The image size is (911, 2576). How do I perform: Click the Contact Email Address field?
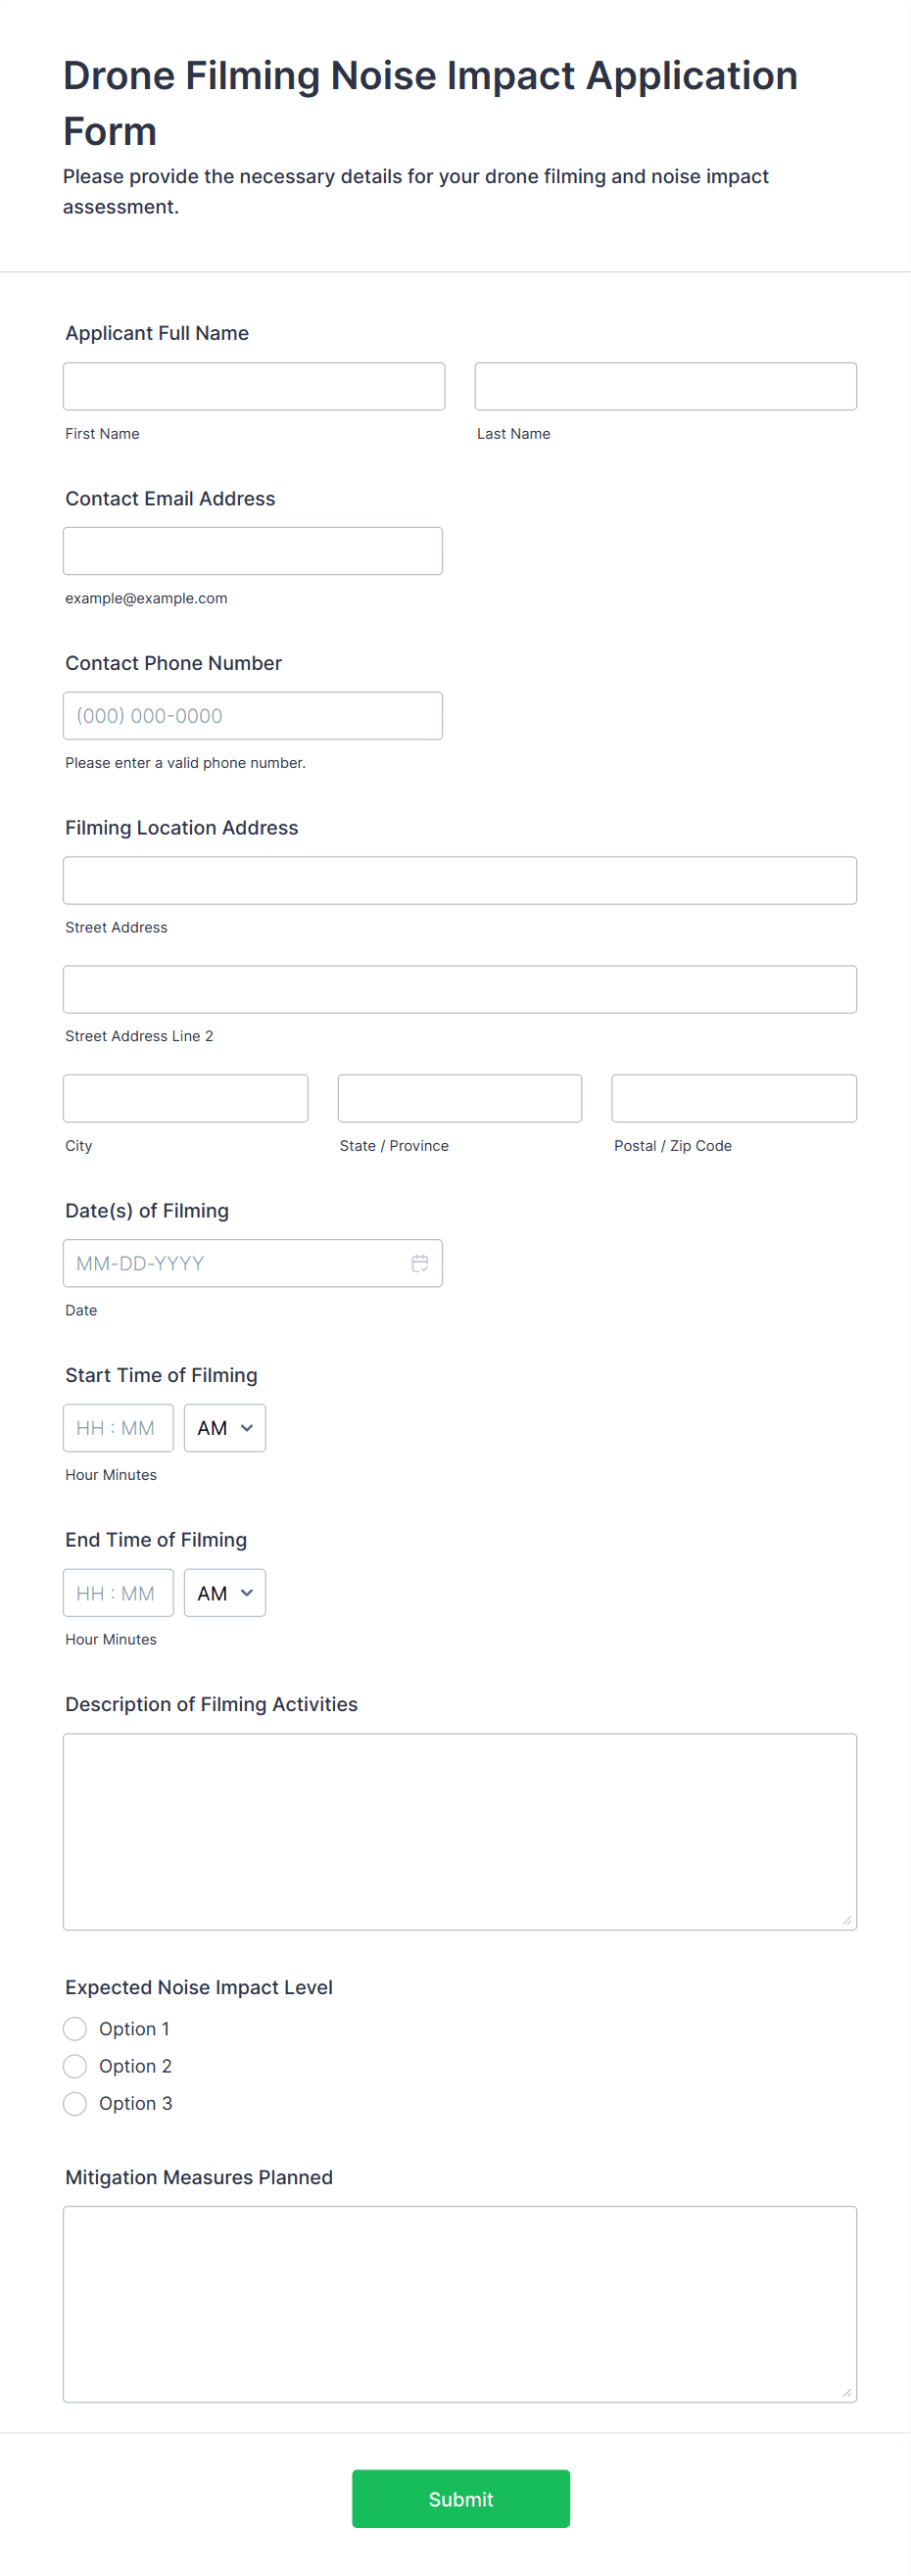(x=253, y=551)
